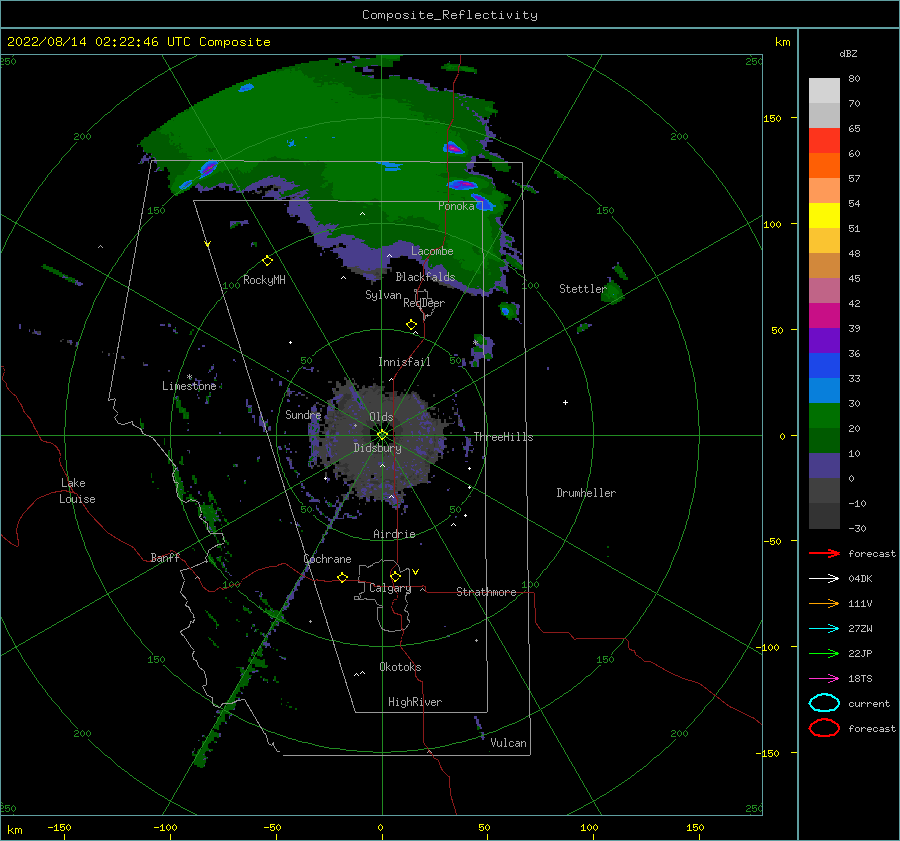Image resolution: width=900 pixels, height=841 pixels.
Task: Select the 51 dBZ yellow color swatch
Action: coord(824,215)
